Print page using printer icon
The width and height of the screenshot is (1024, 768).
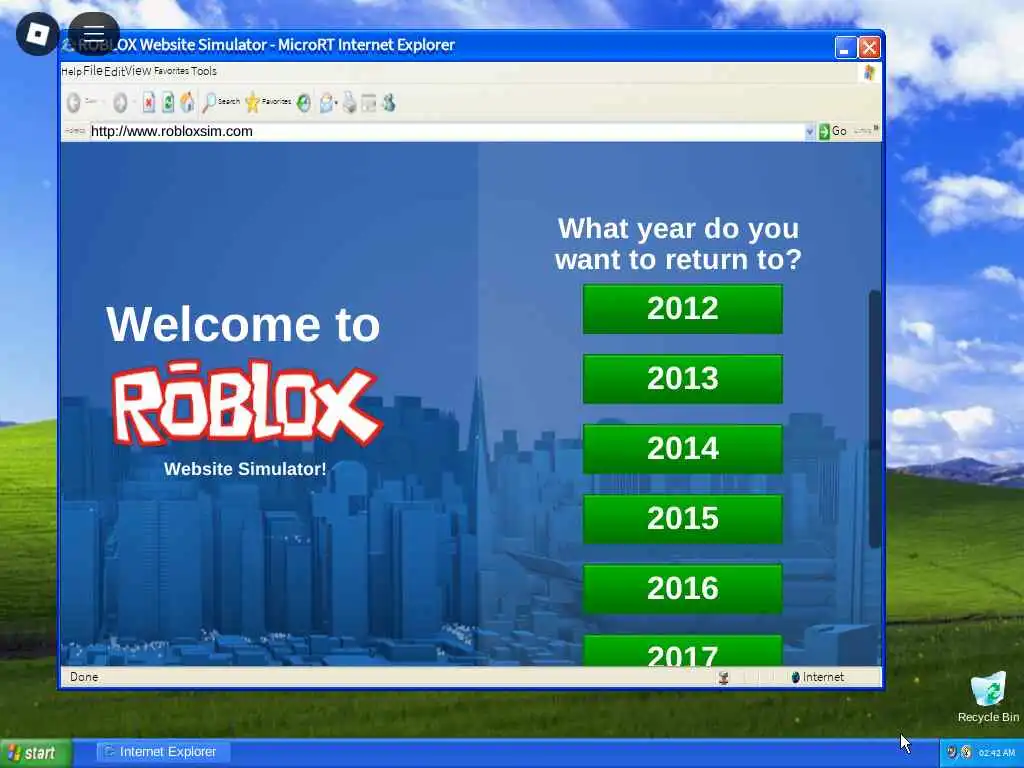(x=349, y=103)
